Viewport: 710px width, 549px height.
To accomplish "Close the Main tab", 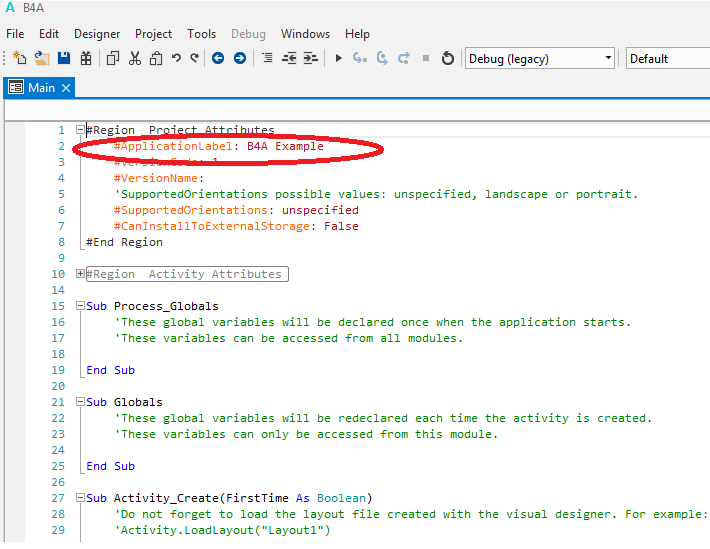I will (66, 87).
